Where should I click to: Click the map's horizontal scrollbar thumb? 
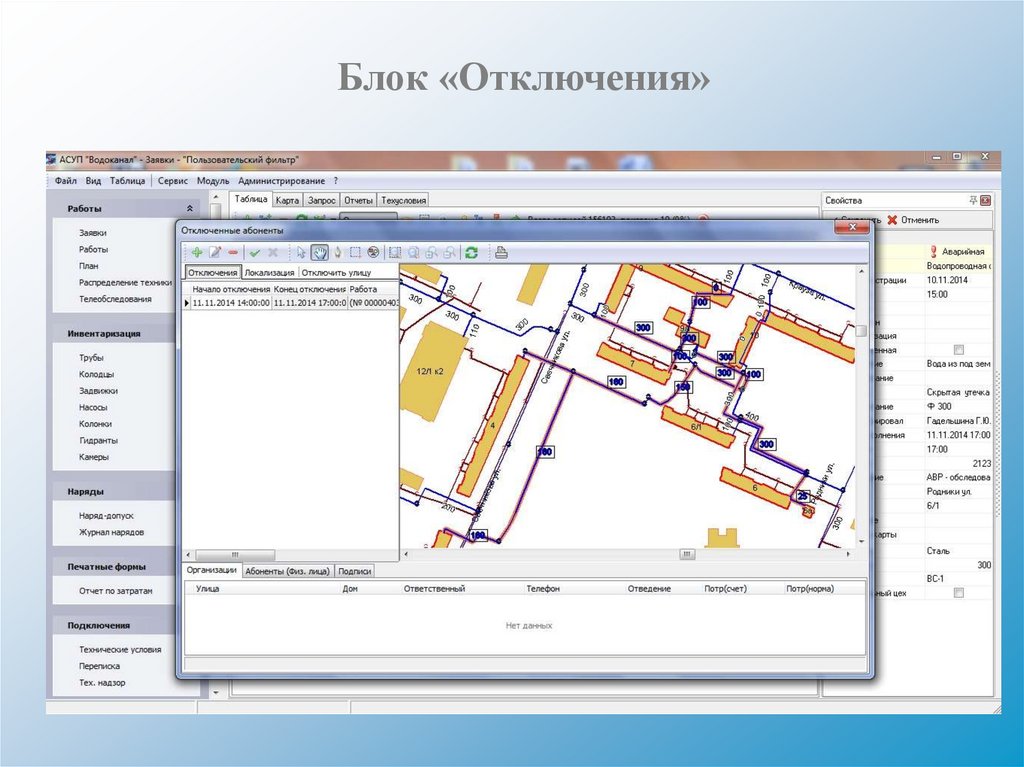[687, 554]
